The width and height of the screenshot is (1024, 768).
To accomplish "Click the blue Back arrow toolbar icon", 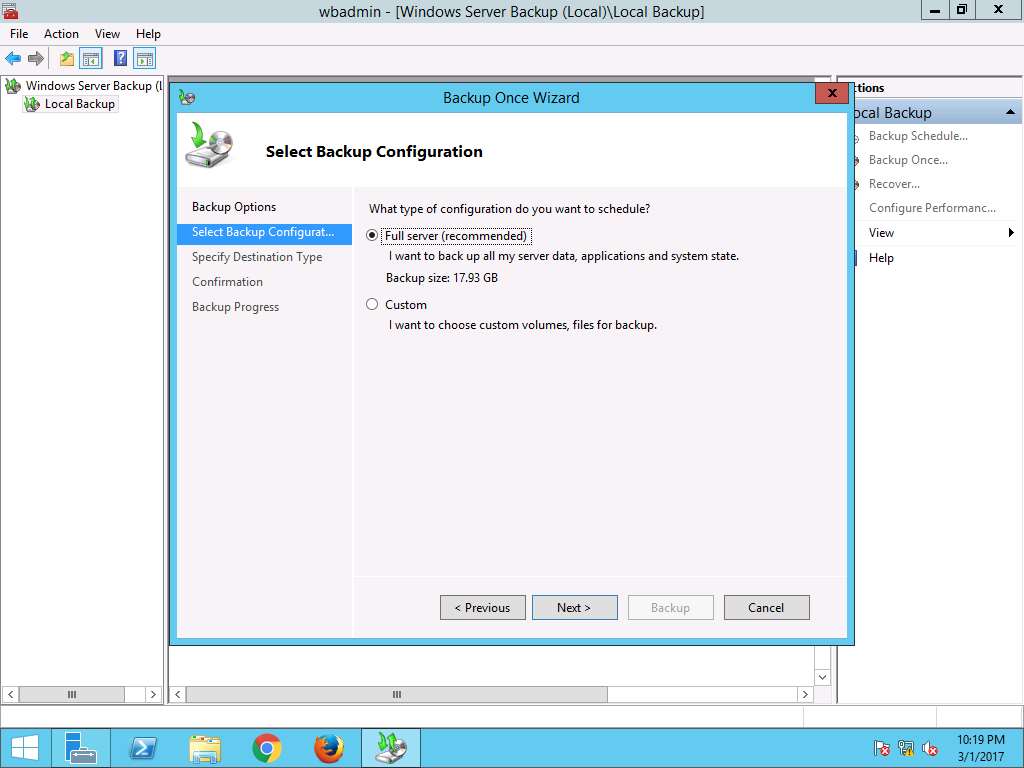I will pyautogui.click(x=12, y=59).
